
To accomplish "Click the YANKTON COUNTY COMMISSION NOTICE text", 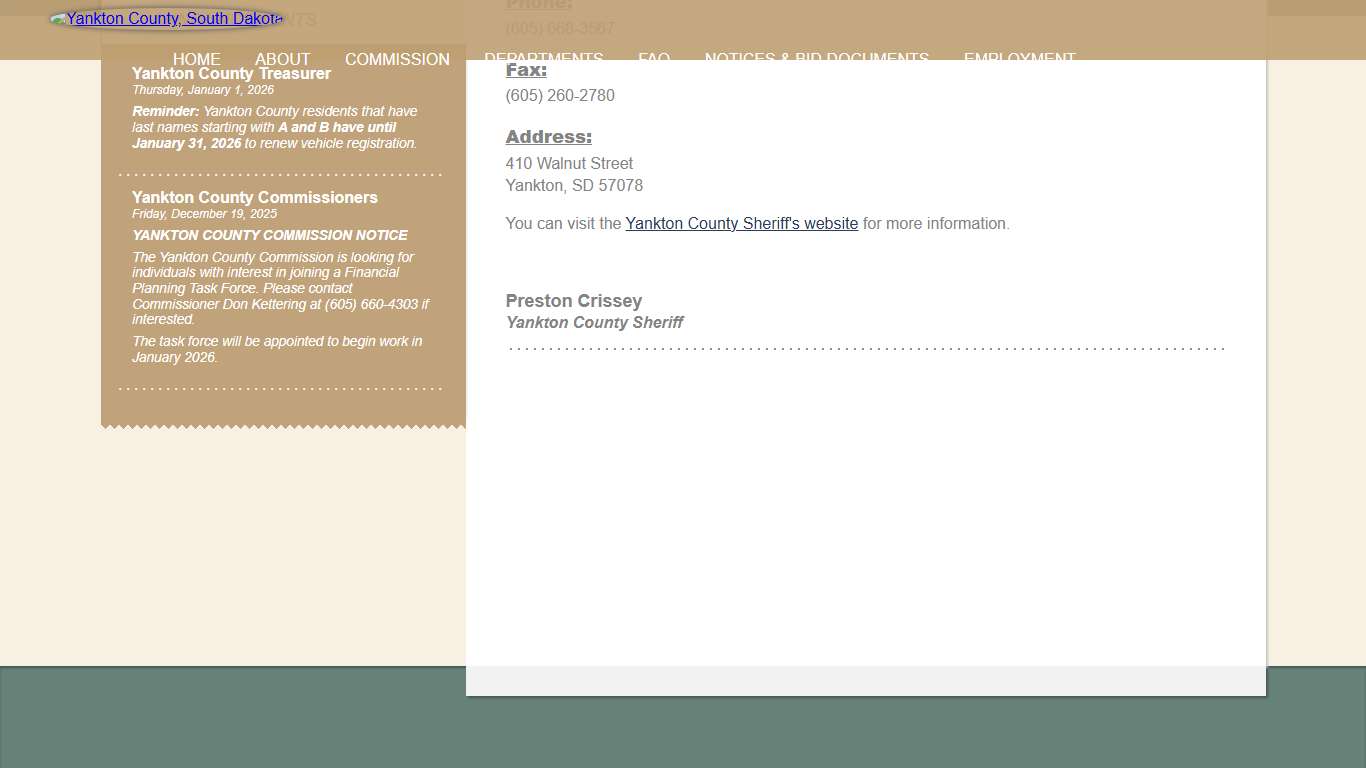I will pyautogui.click(x=269, y=236).
